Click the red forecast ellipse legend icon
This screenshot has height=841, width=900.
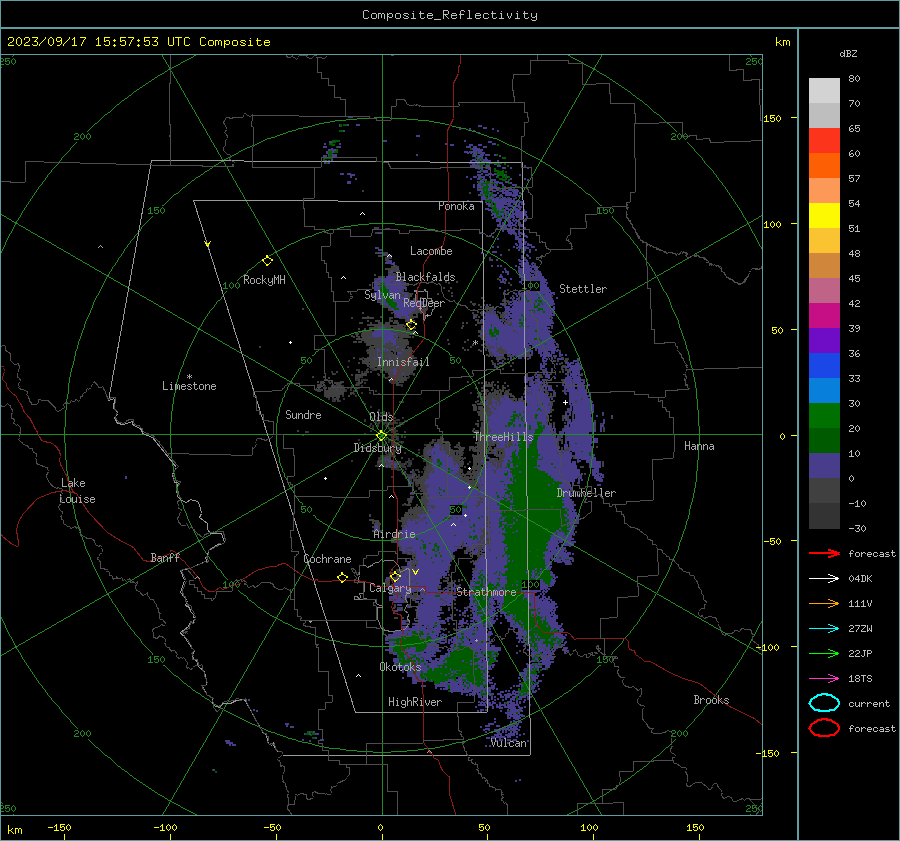click(x=824, y=728)
